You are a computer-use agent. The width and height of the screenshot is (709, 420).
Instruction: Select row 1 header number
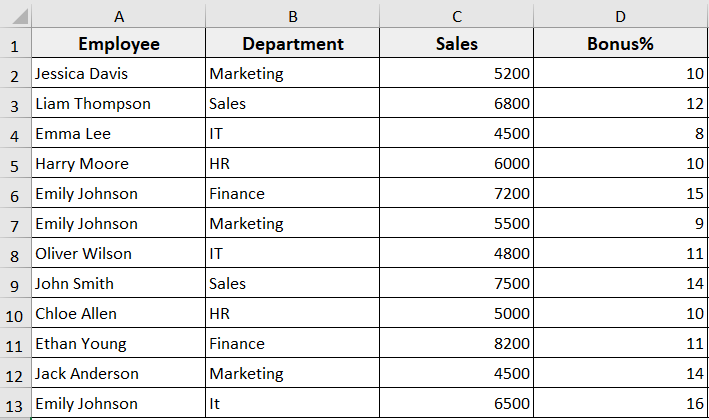point(15,44)
